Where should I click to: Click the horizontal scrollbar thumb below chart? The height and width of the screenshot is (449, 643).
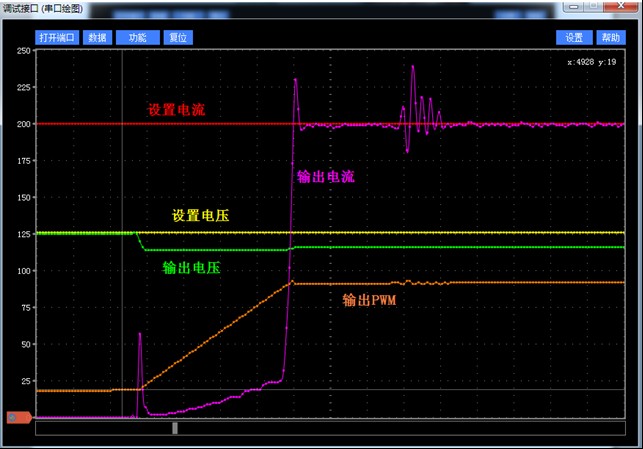(x=175, y=428)
